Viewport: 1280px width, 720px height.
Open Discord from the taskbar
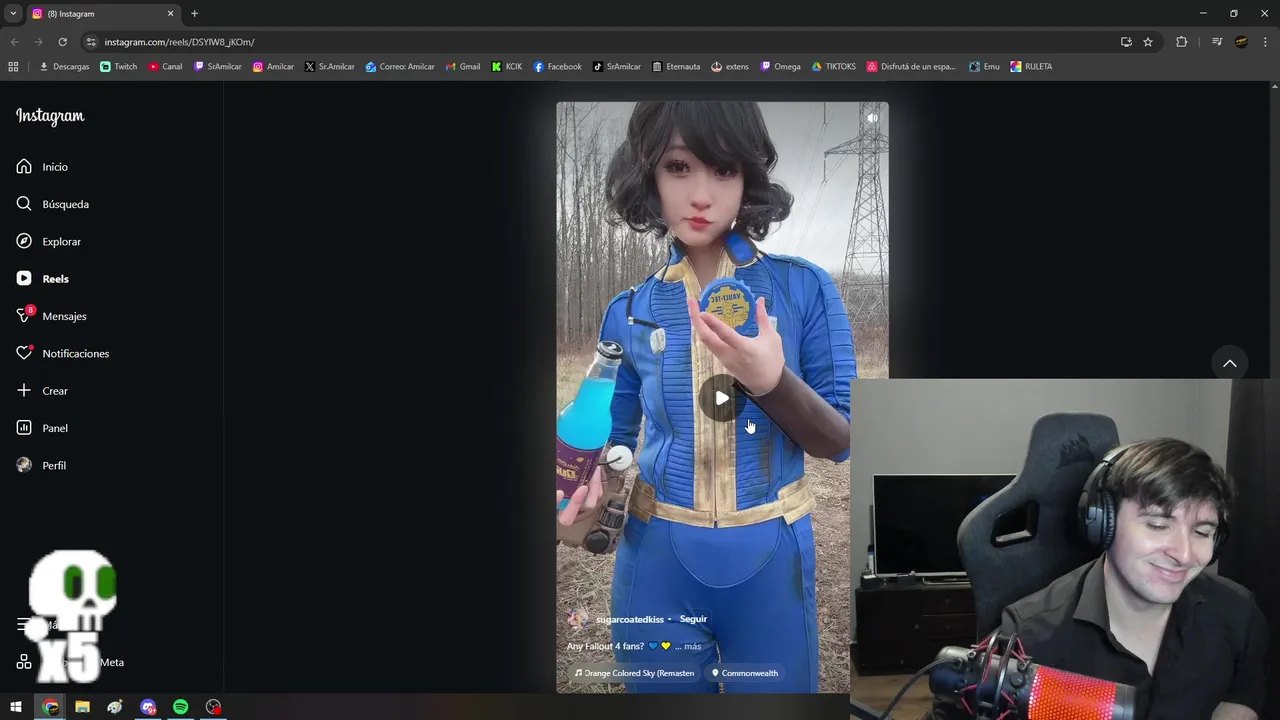148,707
